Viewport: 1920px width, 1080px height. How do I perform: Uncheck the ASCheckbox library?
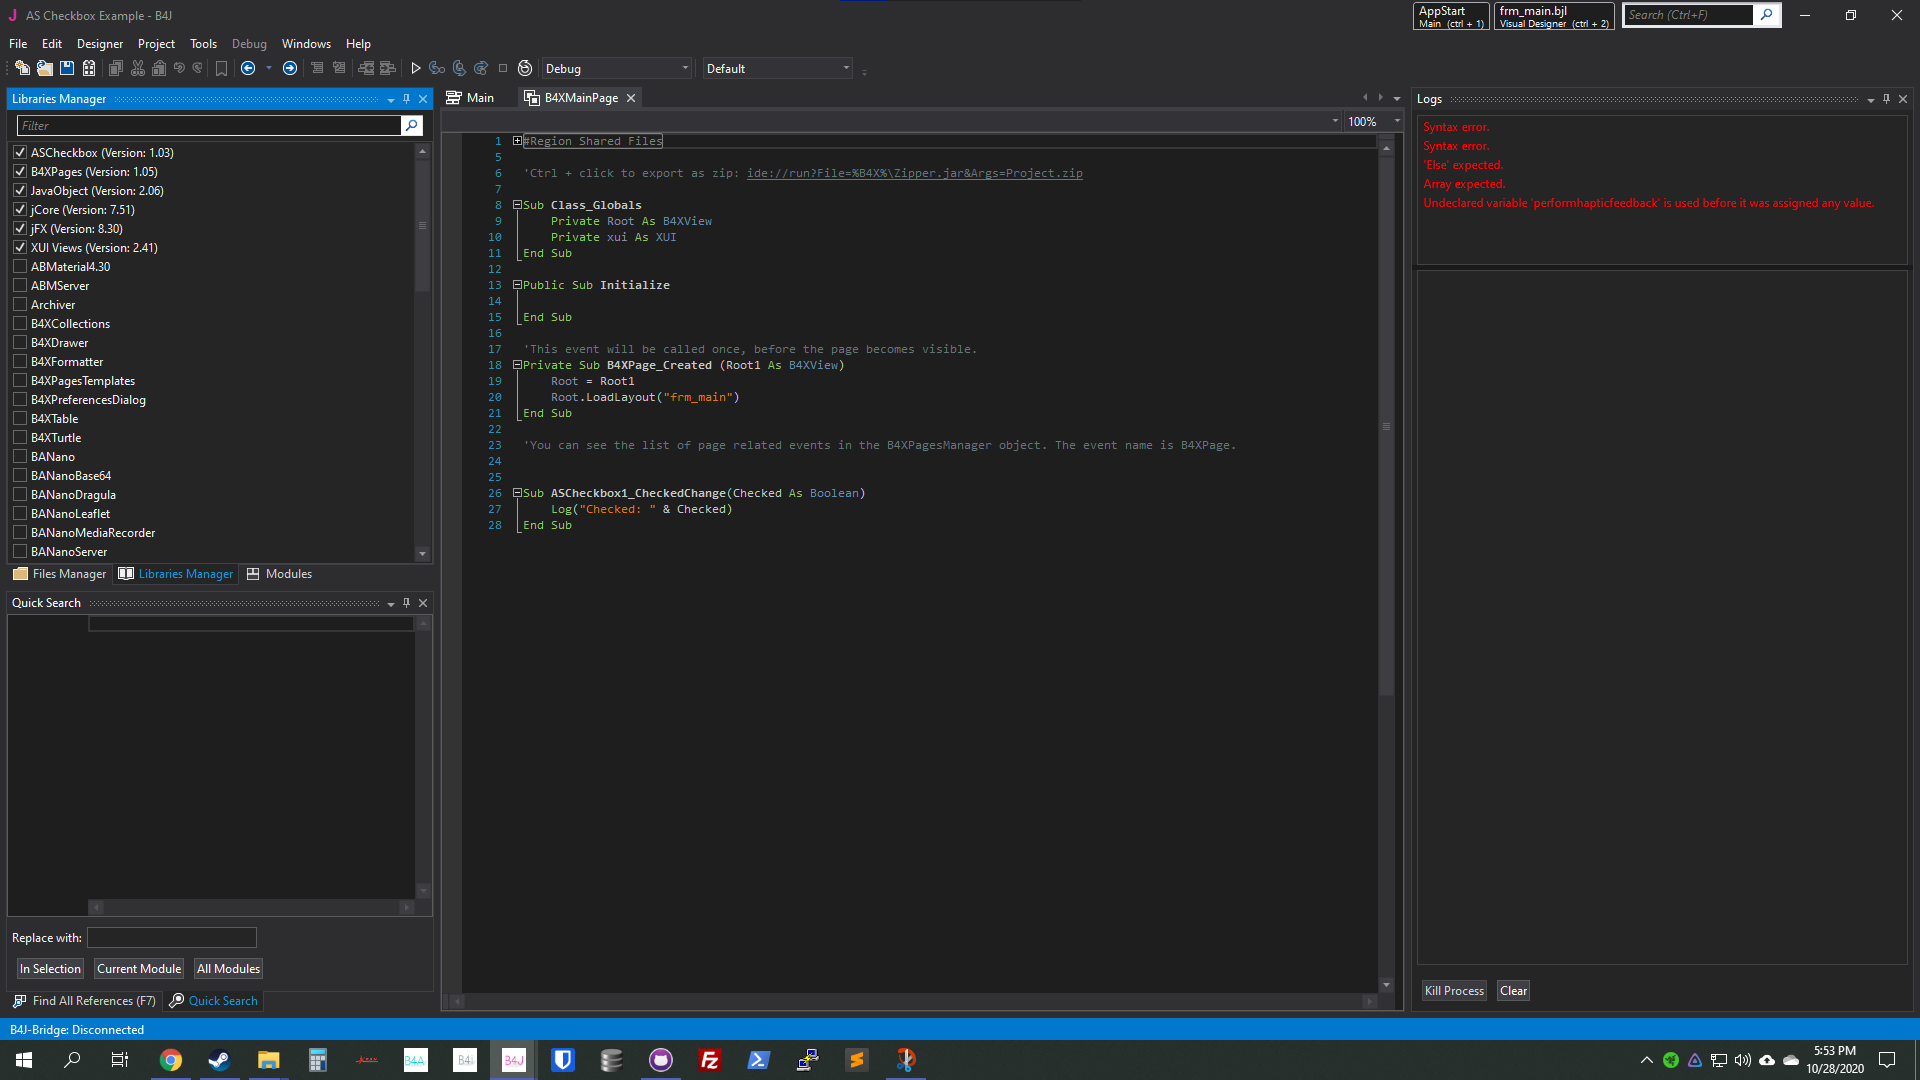point(20,152)
